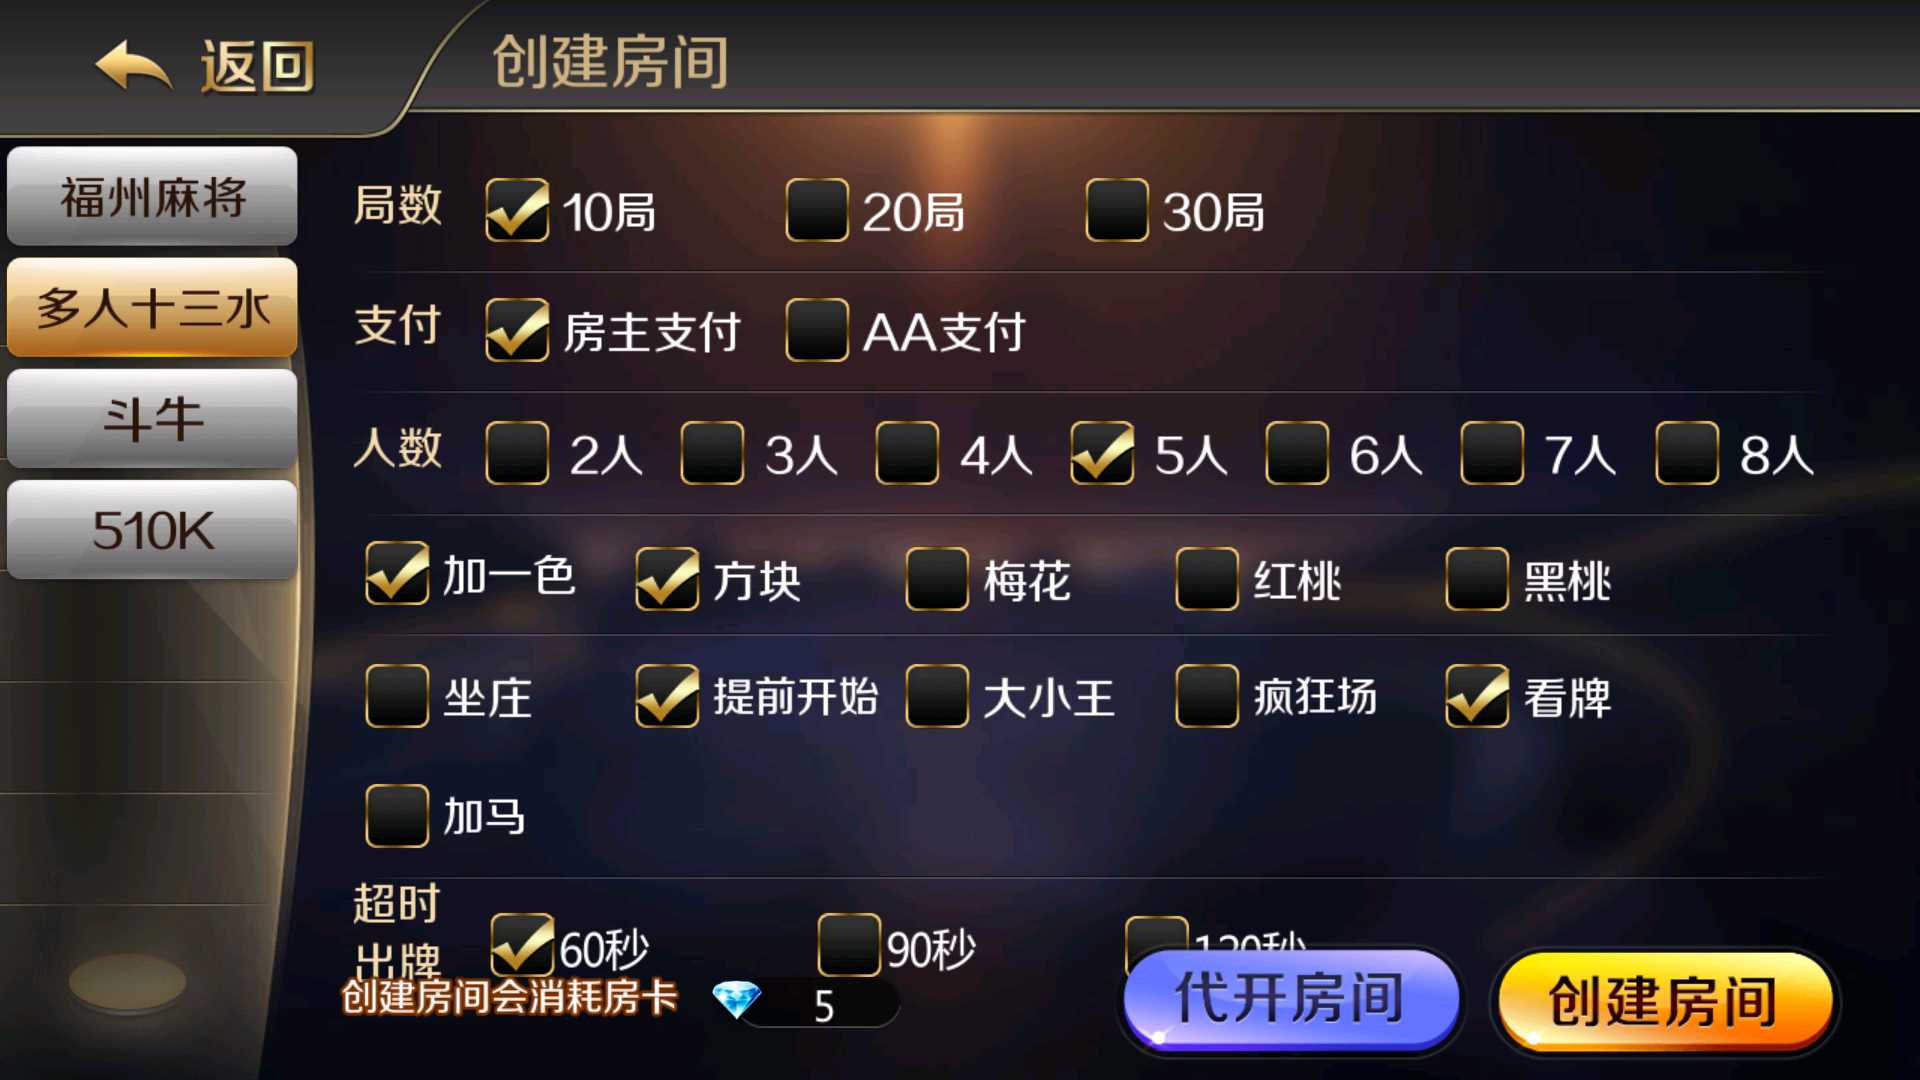Tap the orange 创建房间 button
Viewport: 1920px width, 1080px height.
(1663, 1000)
